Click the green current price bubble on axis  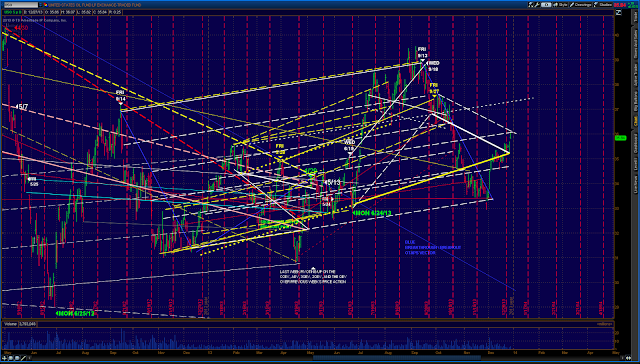[x=620, y=138]
